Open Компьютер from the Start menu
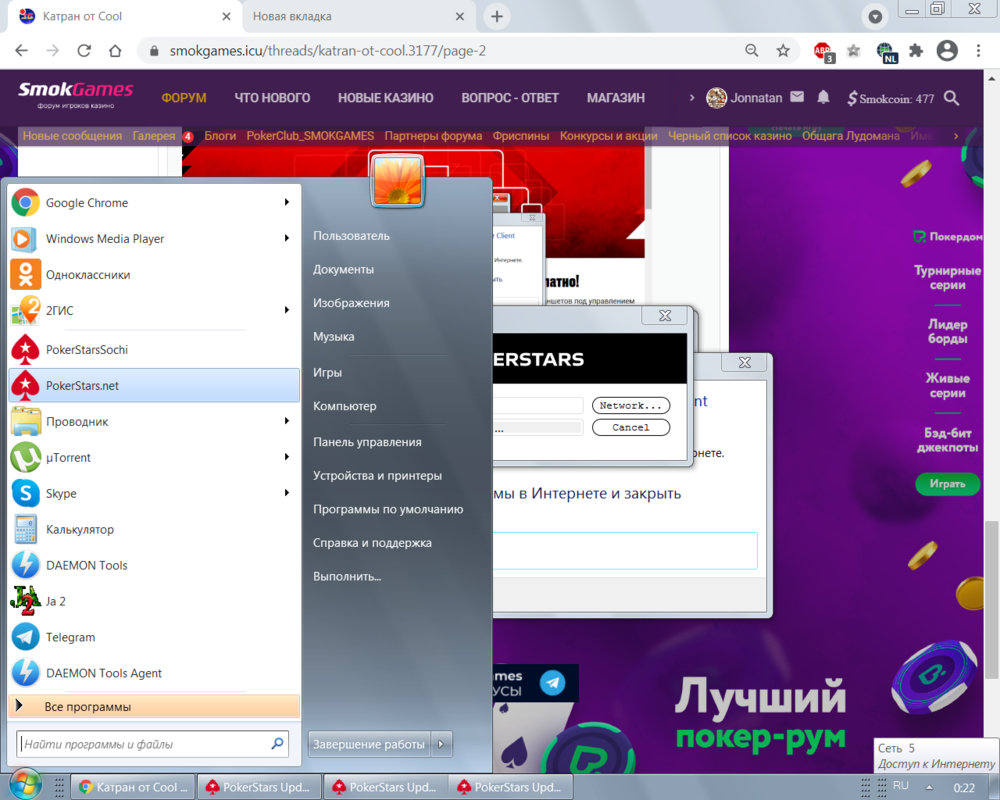Viewport: 1000px width, 800px height. pyautogui.click(x=344, y=406)
